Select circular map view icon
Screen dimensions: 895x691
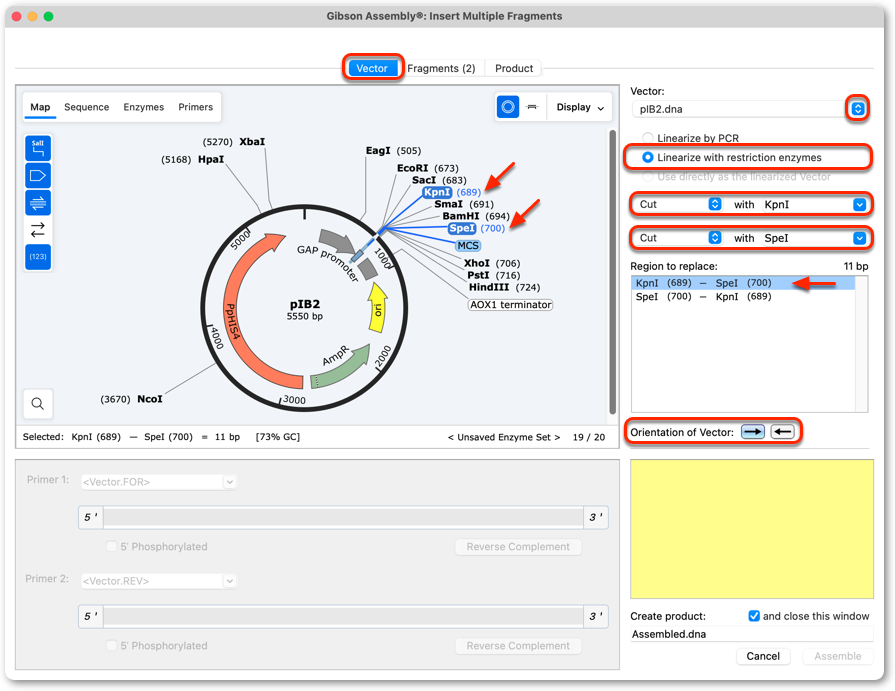click(x=507, y=107)
